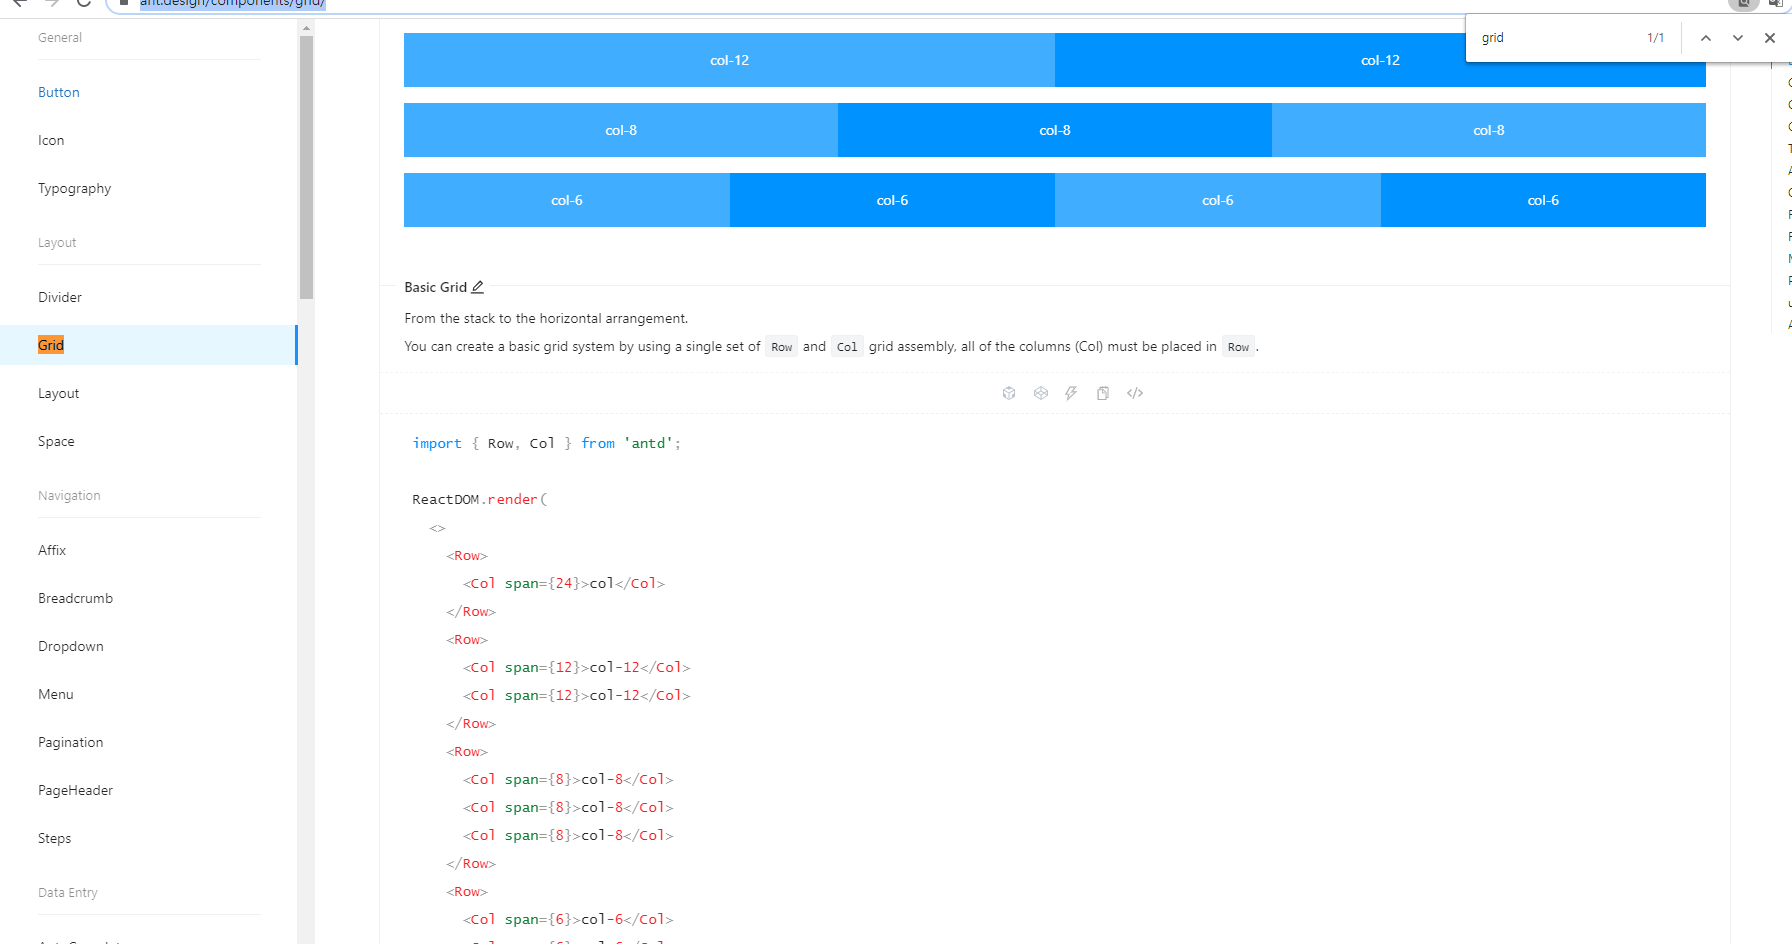The image size is (1792, 944).
Task: Toggle the show-code icon
Action: coord(1135,393)
